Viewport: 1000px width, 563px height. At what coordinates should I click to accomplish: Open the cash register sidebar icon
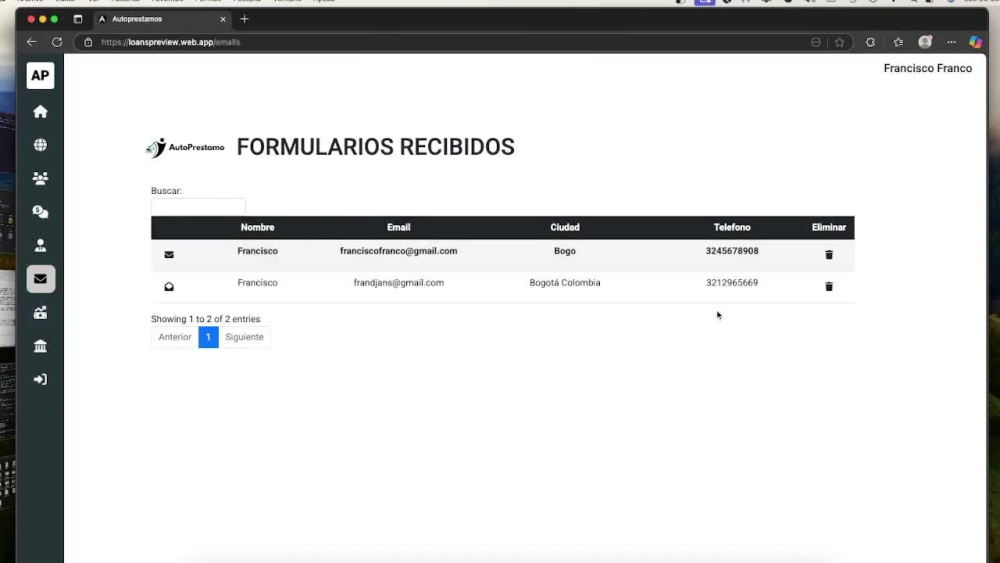click(x=40, y=312)
